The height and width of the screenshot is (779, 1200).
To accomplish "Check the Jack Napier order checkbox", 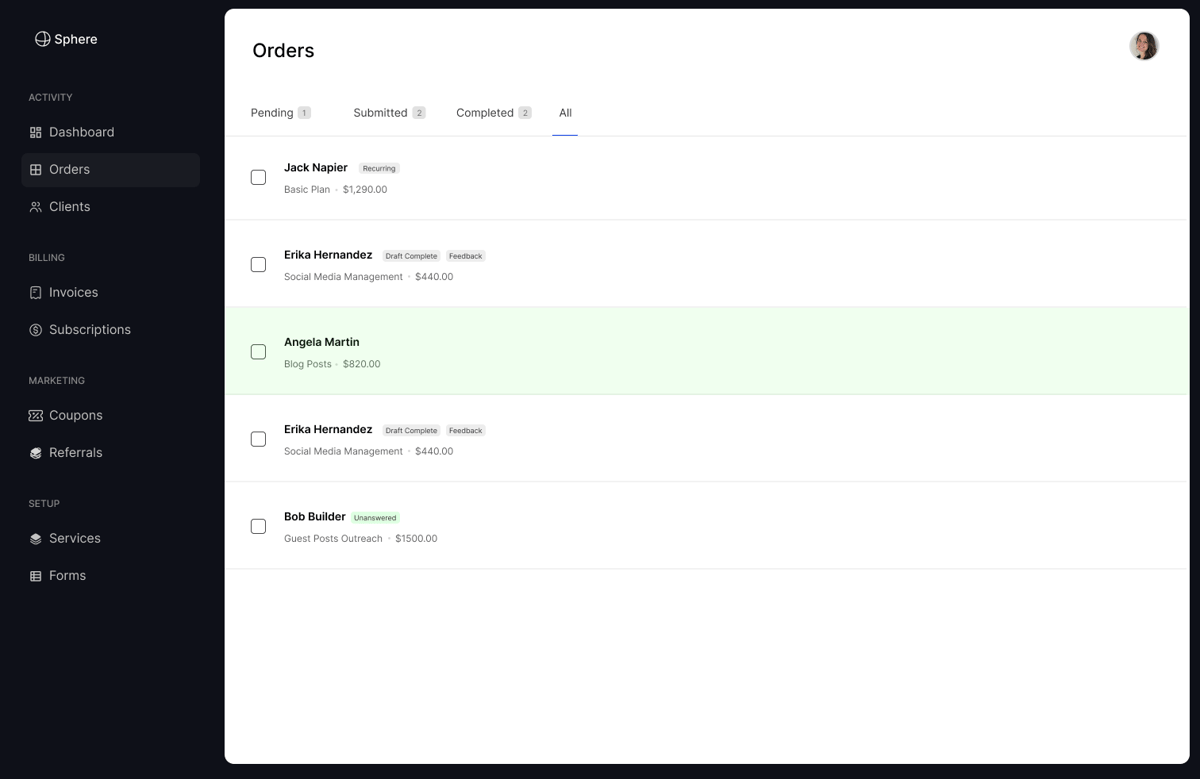I will (258, 177).
